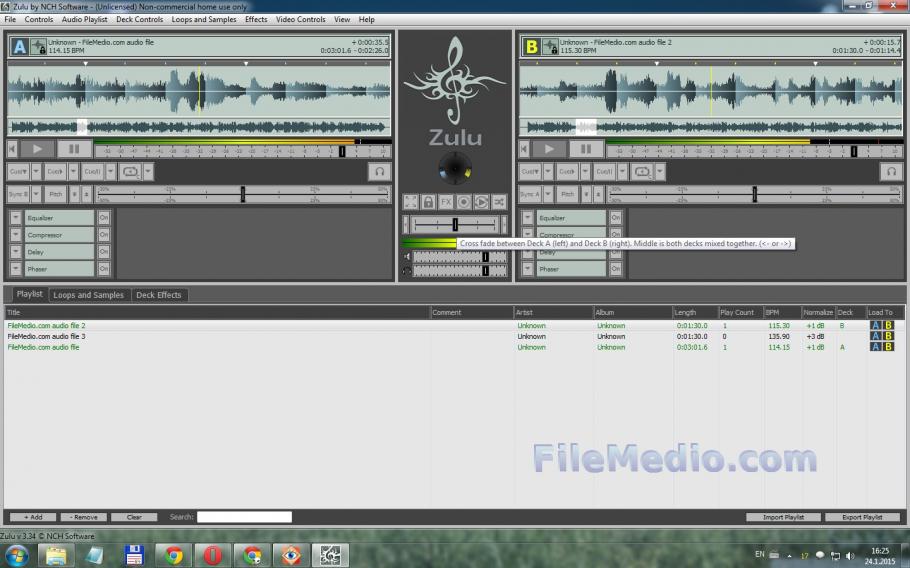Click the Sync B button on Deck A
Viewport: 910px width, 568px height.
pos(18,194)
